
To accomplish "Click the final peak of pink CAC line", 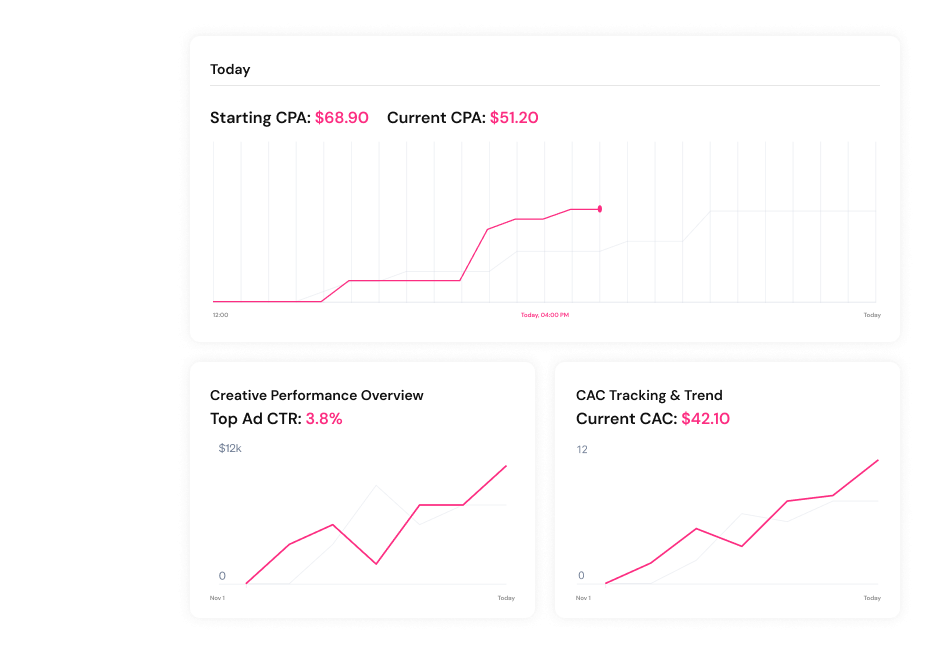I will [878, 460].
